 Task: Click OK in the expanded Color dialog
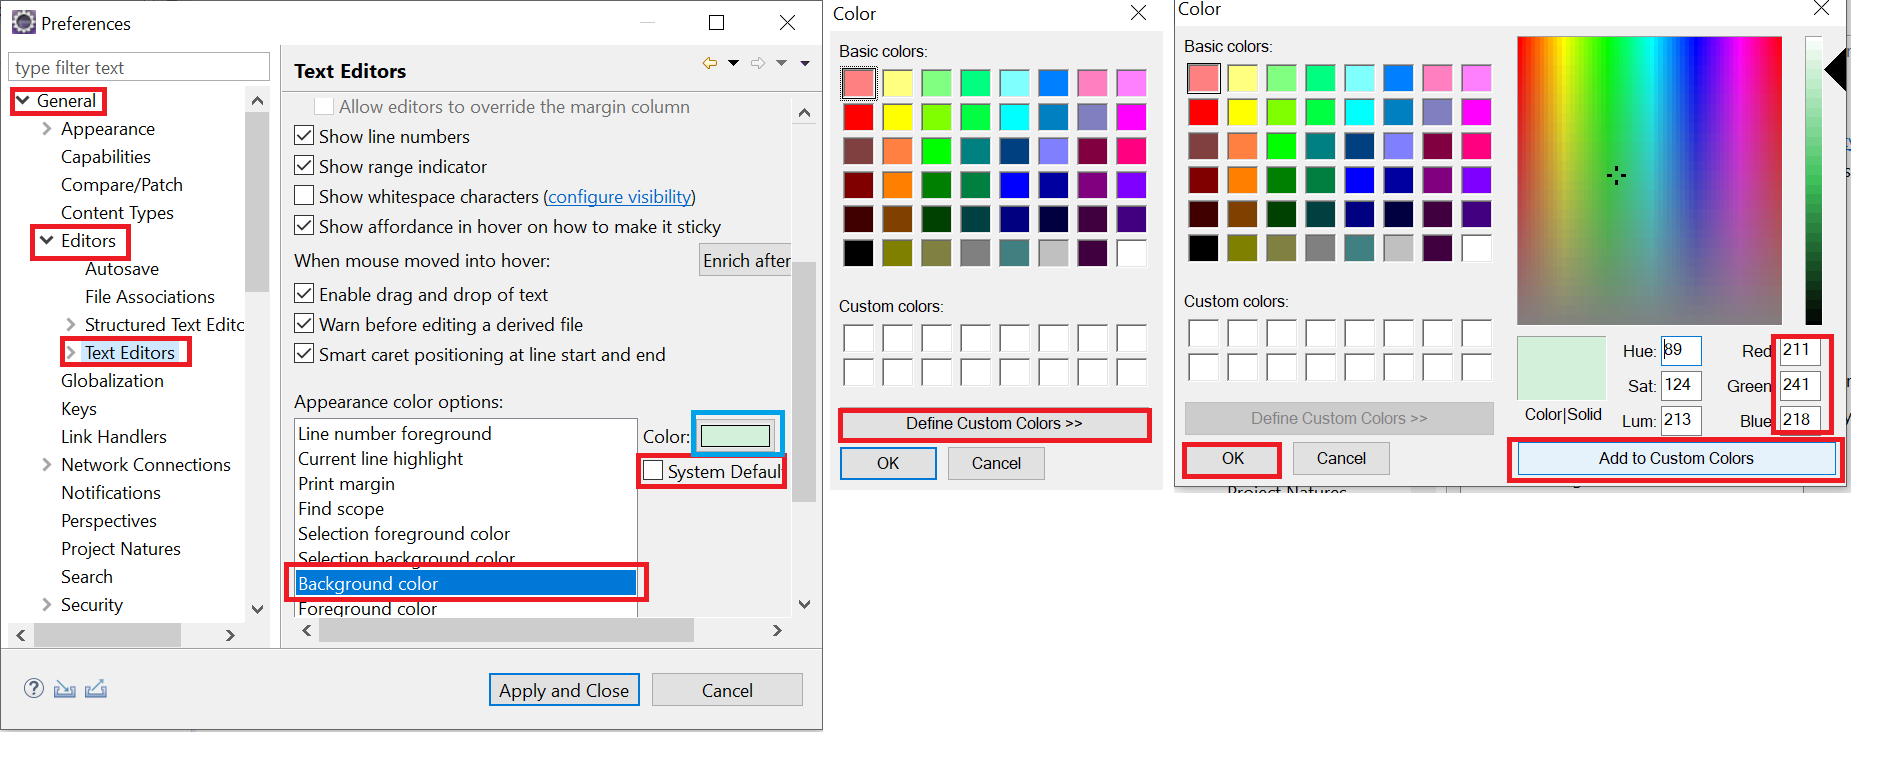pyautogui.click(x=1233, y=458)
